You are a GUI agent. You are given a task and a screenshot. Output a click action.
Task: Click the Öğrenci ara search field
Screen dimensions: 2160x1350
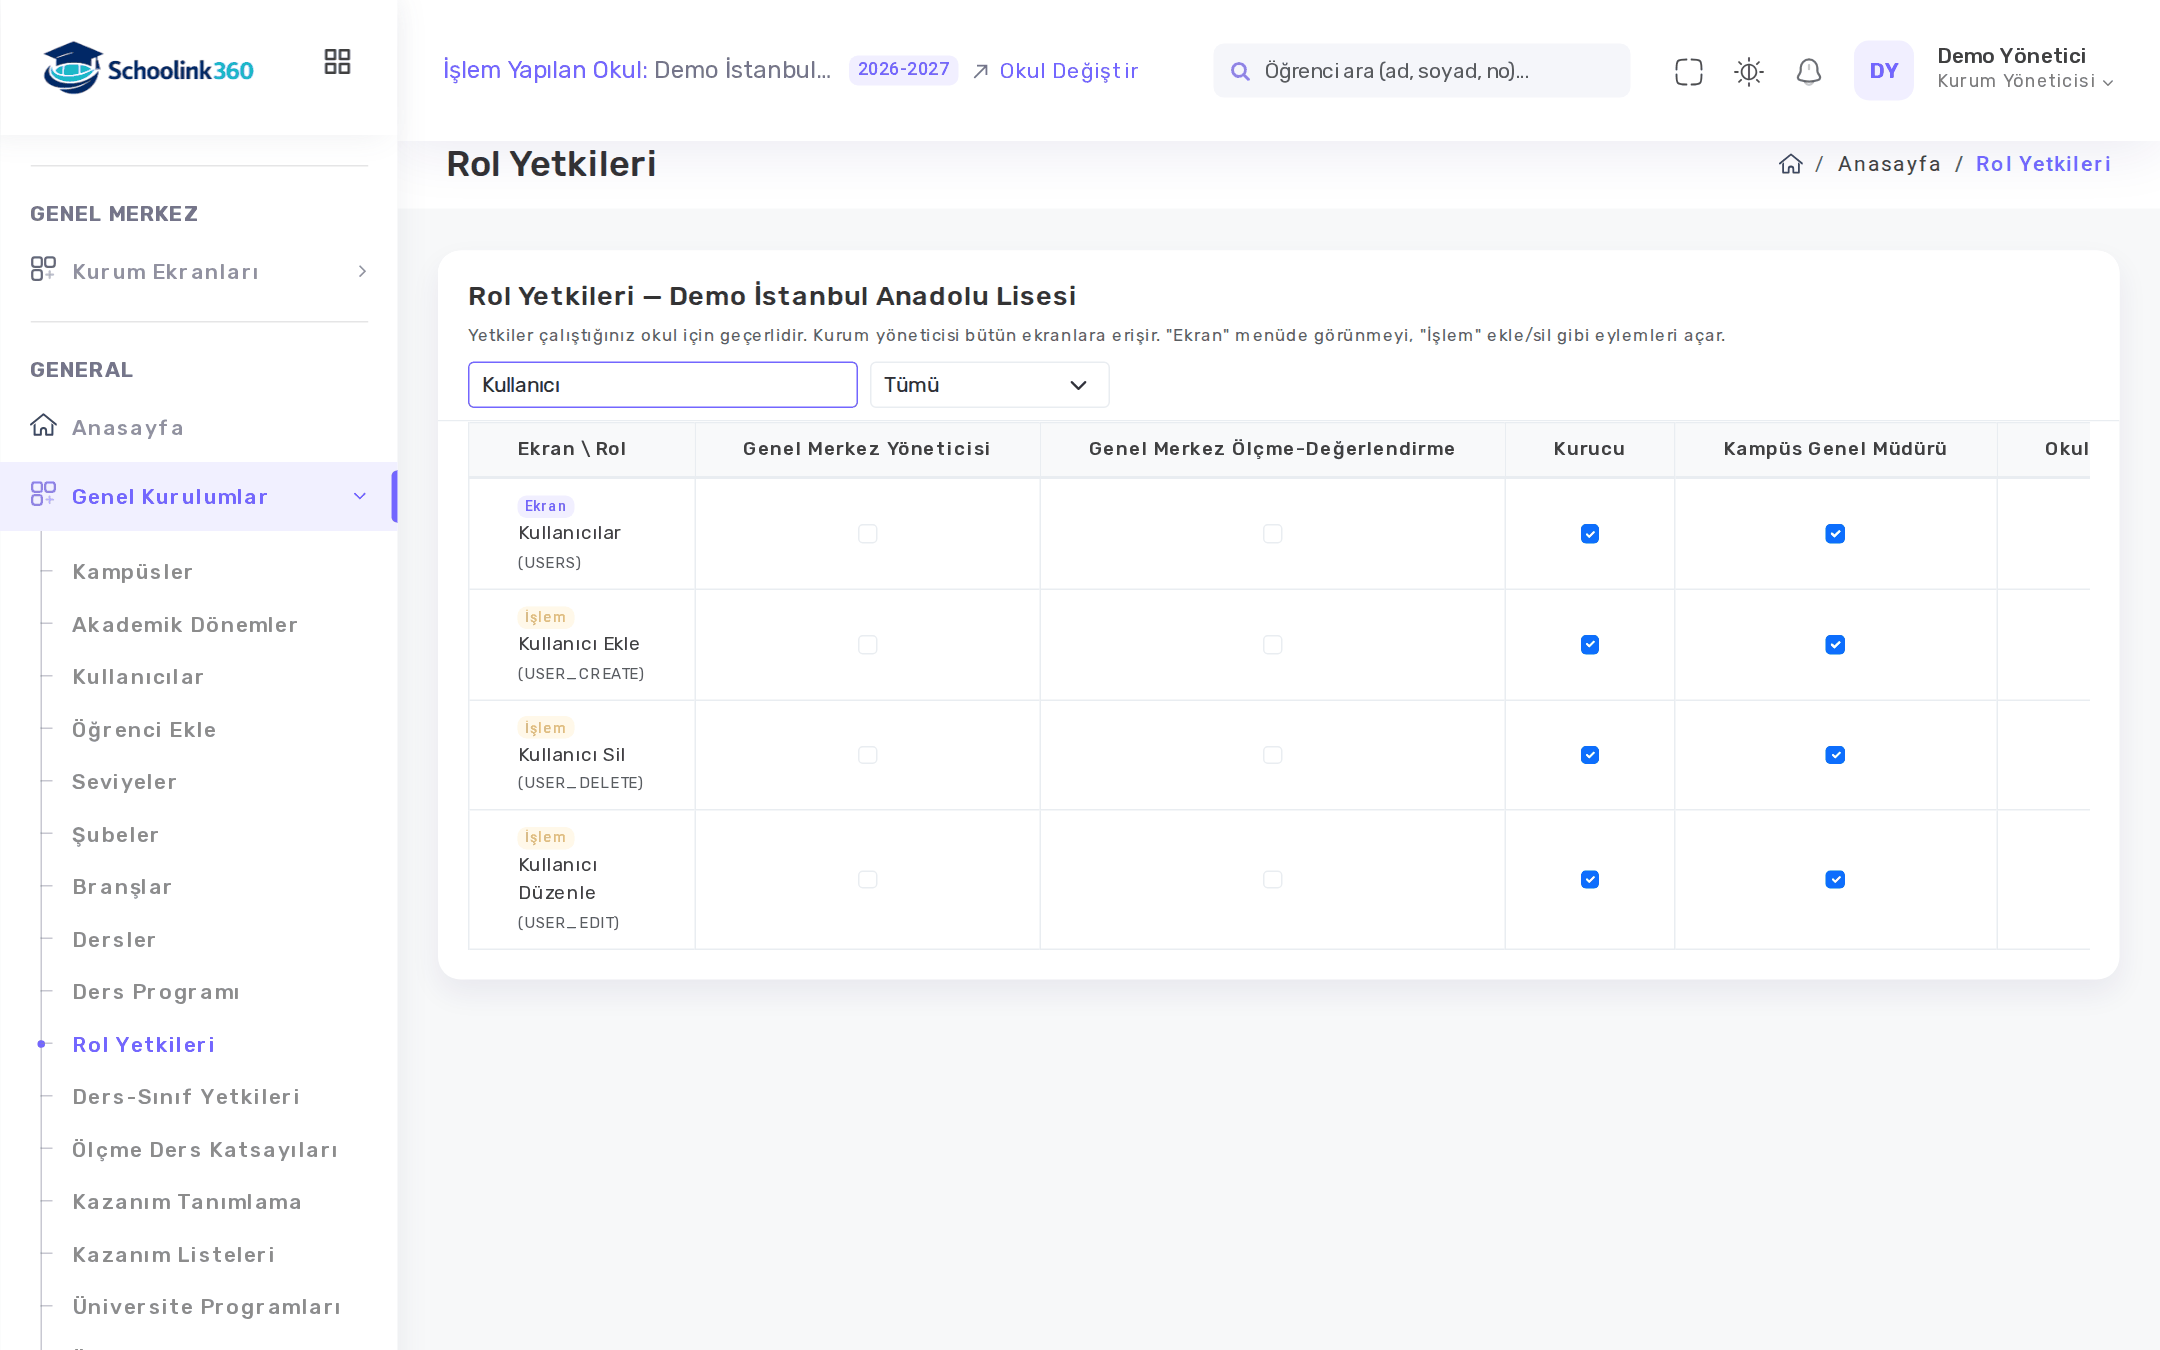(1421, 71)
